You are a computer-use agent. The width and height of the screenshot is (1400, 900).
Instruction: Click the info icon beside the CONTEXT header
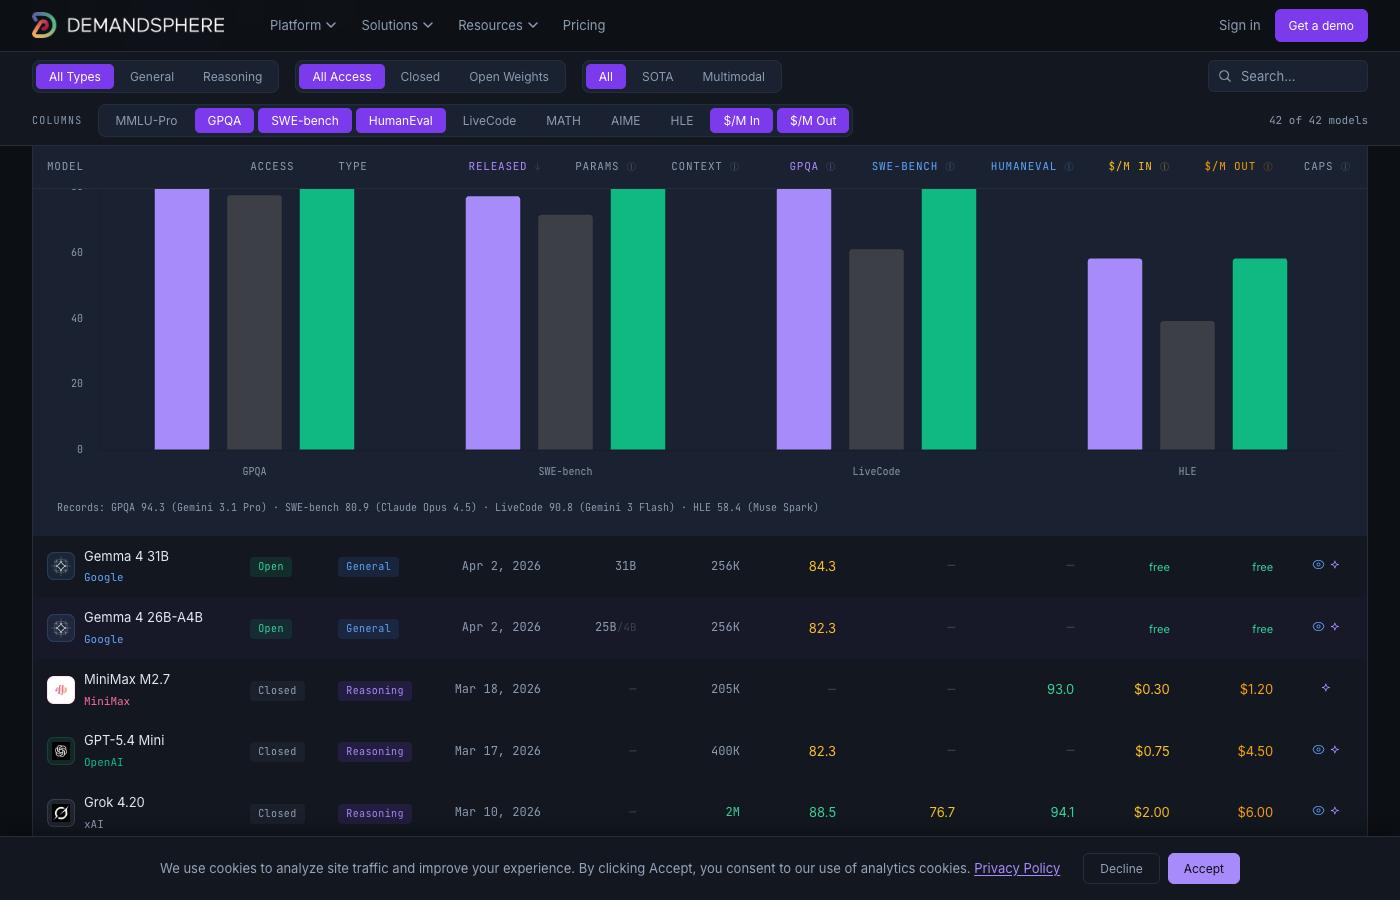point(735,167)
